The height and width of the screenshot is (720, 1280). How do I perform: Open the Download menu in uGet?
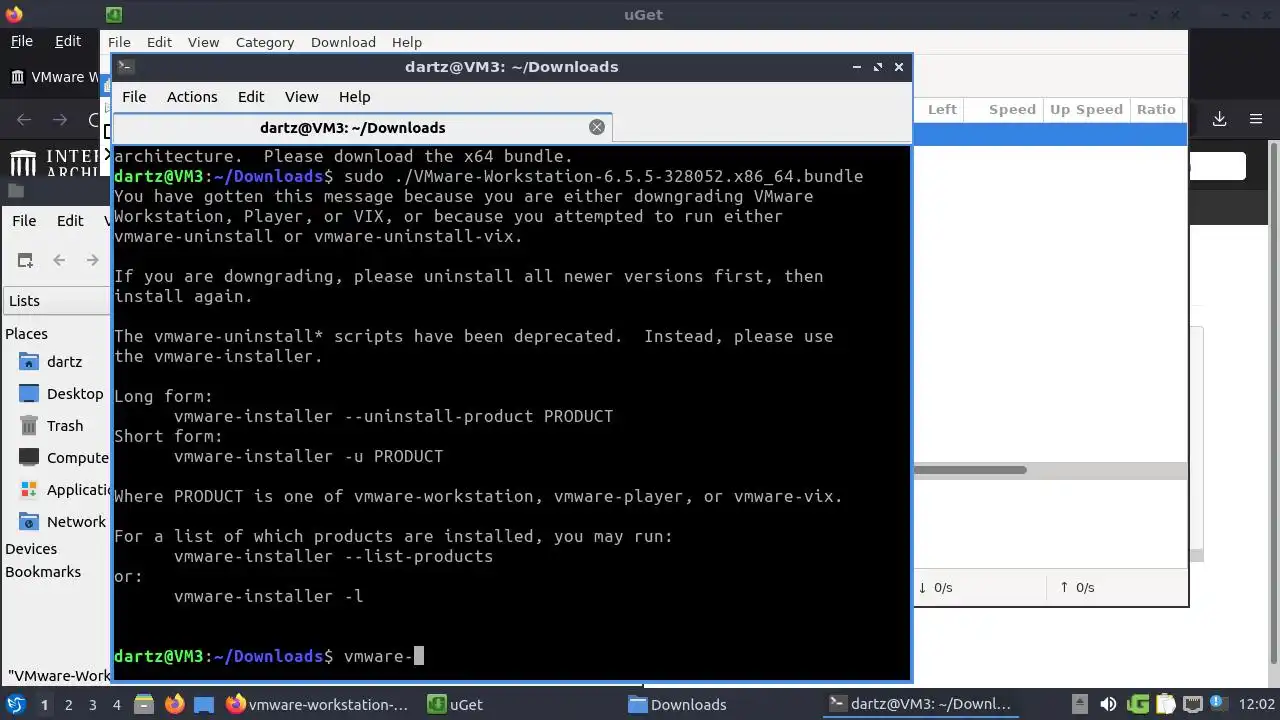click(x=343, y=42)
